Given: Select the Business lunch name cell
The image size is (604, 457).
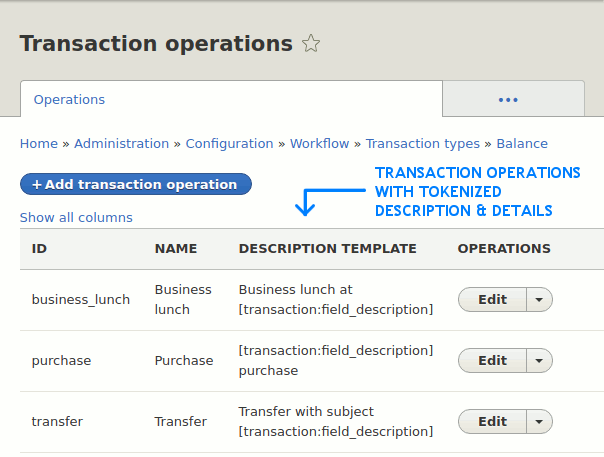Looking at the screenshot, I should click(x=183, y=299).
